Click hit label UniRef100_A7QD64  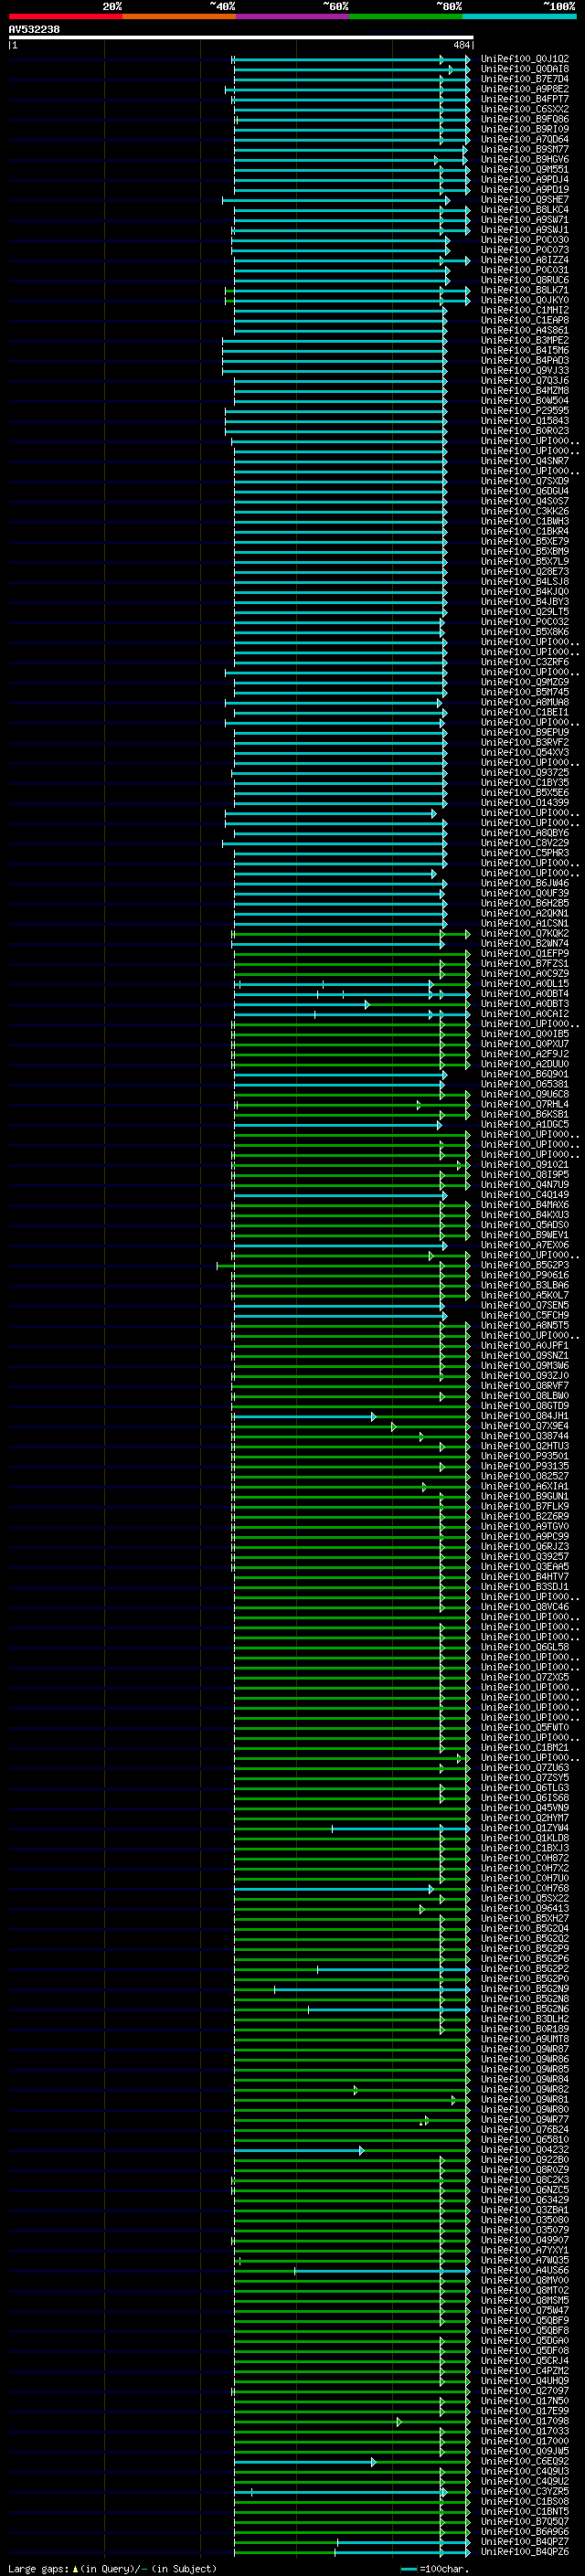coord(525,139)
